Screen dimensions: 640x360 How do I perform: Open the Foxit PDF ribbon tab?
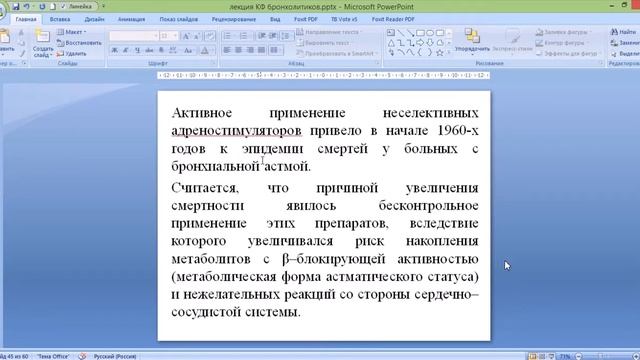tap(306, 19)
